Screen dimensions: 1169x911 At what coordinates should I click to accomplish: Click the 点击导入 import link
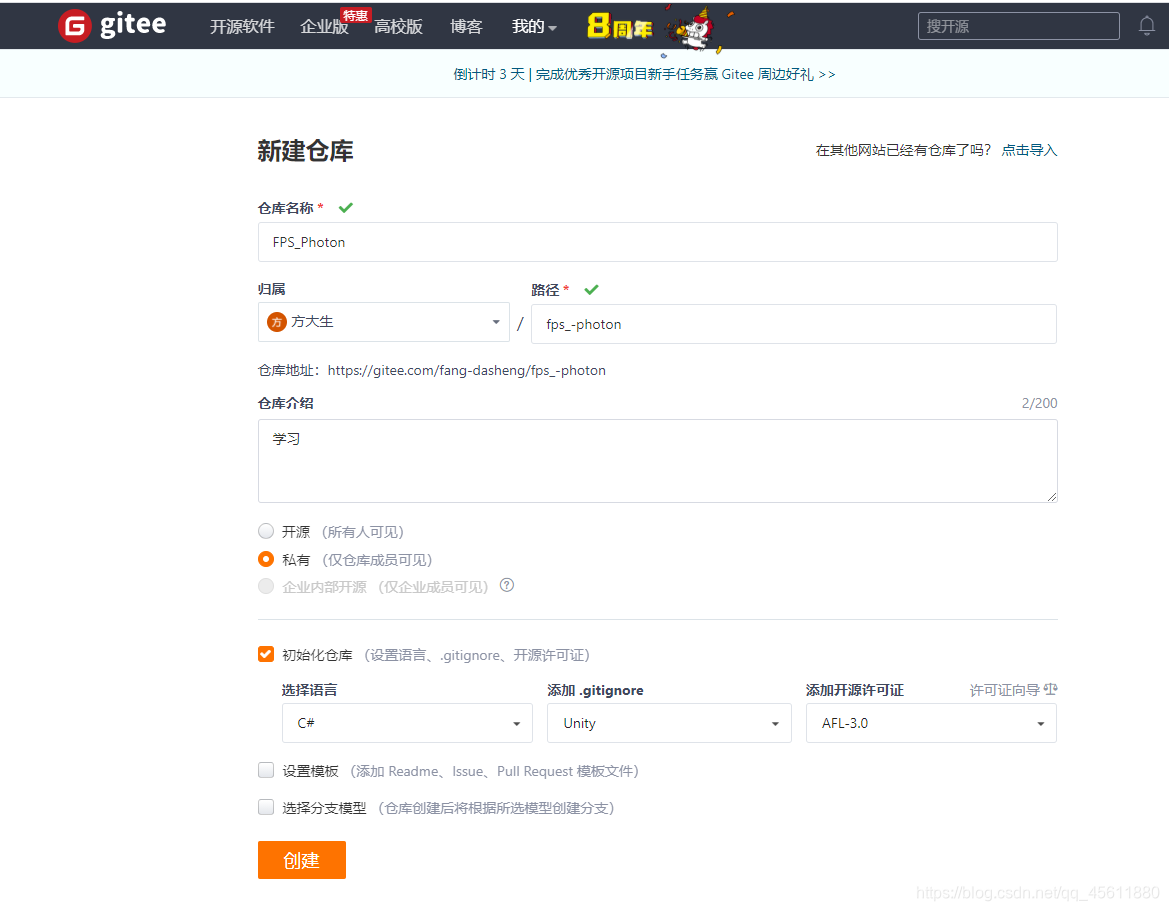tap(1029, 150)
